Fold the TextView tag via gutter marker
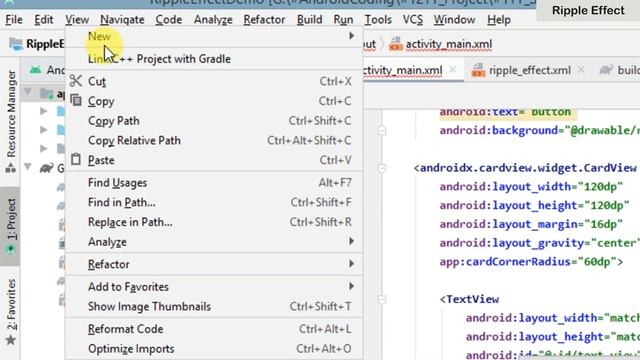Image resolution: width=640 pixels, height=360 pixels. 382,299
